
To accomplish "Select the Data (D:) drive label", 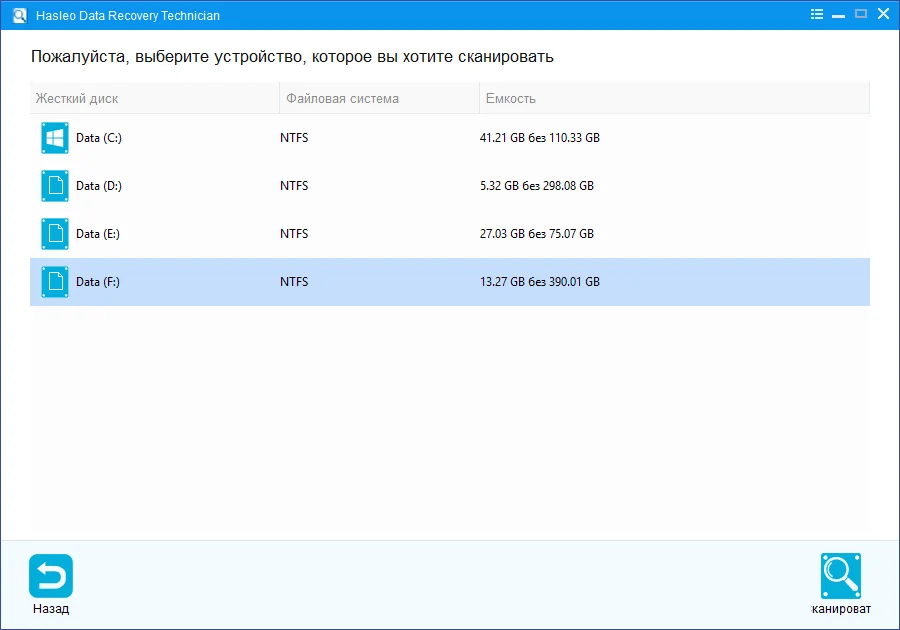I will pyautogui.click(x=99, y=186).
